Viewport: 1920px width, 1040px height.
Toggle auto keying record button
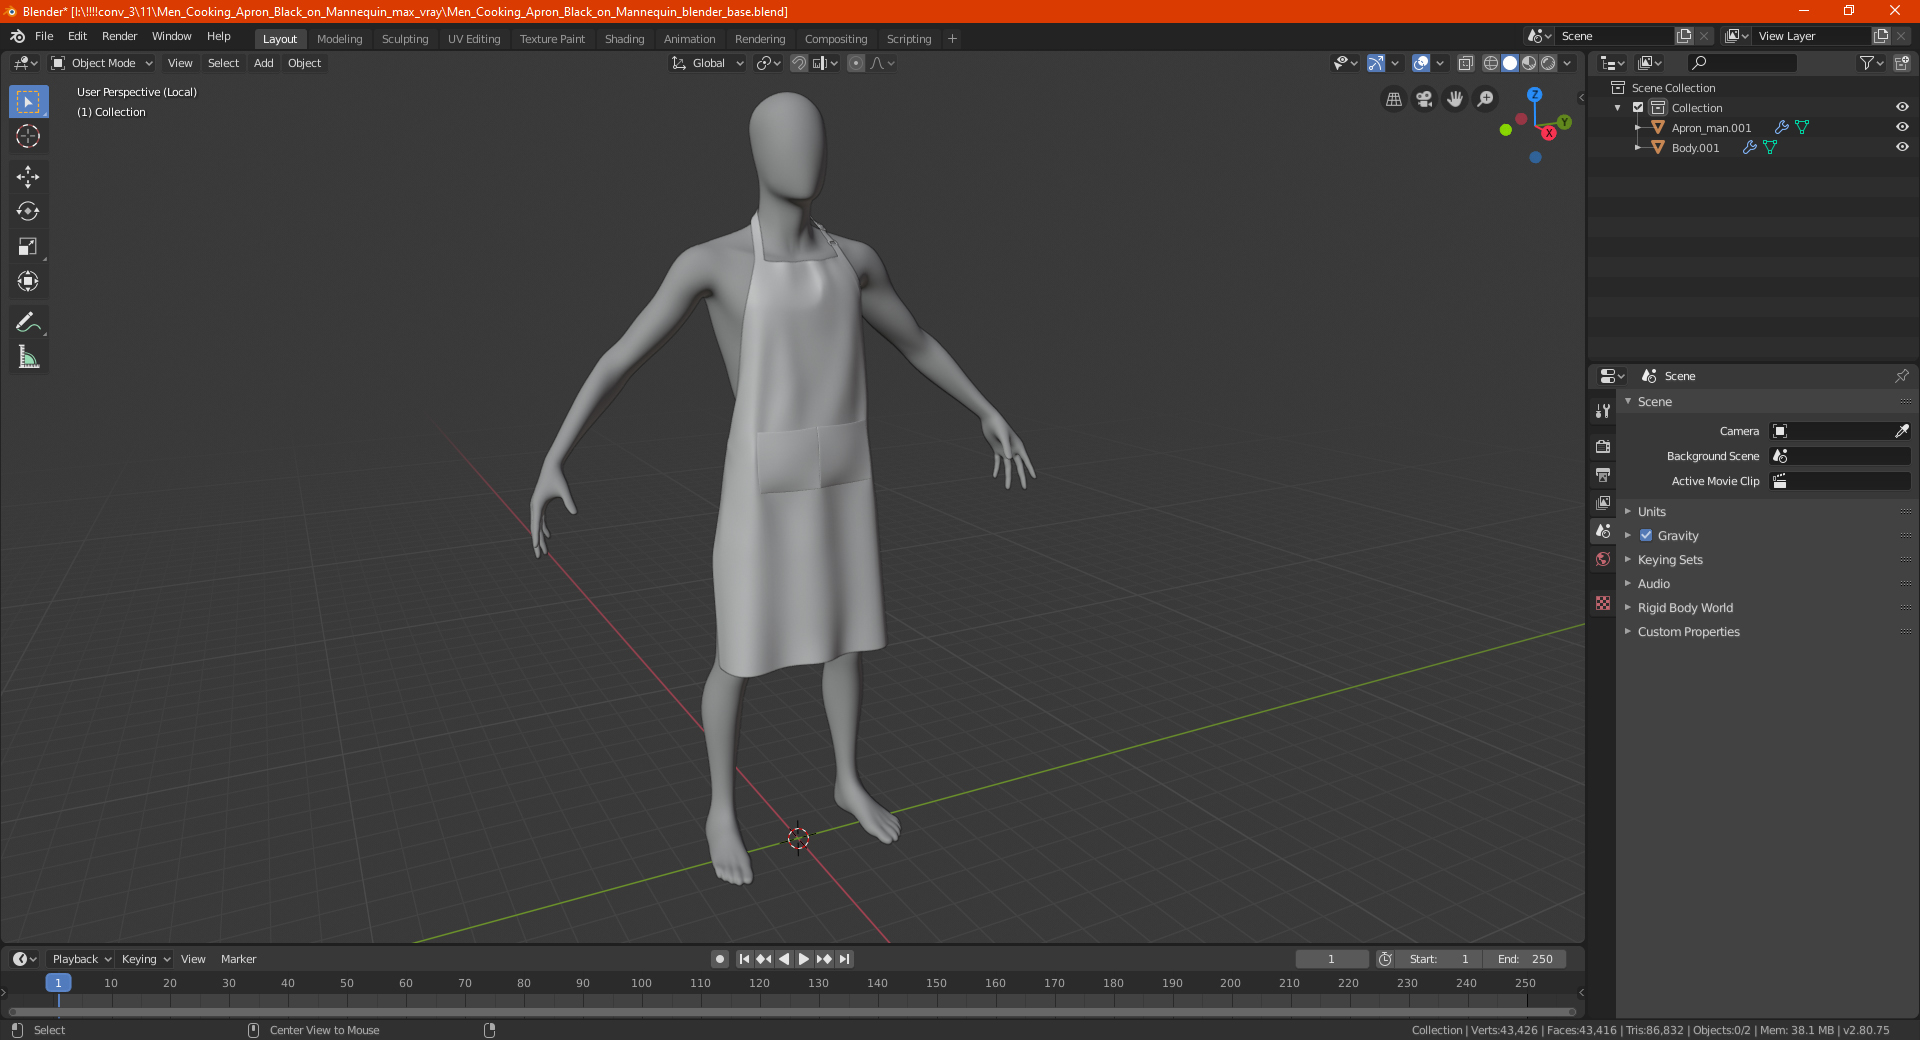(x=720, y=959)
